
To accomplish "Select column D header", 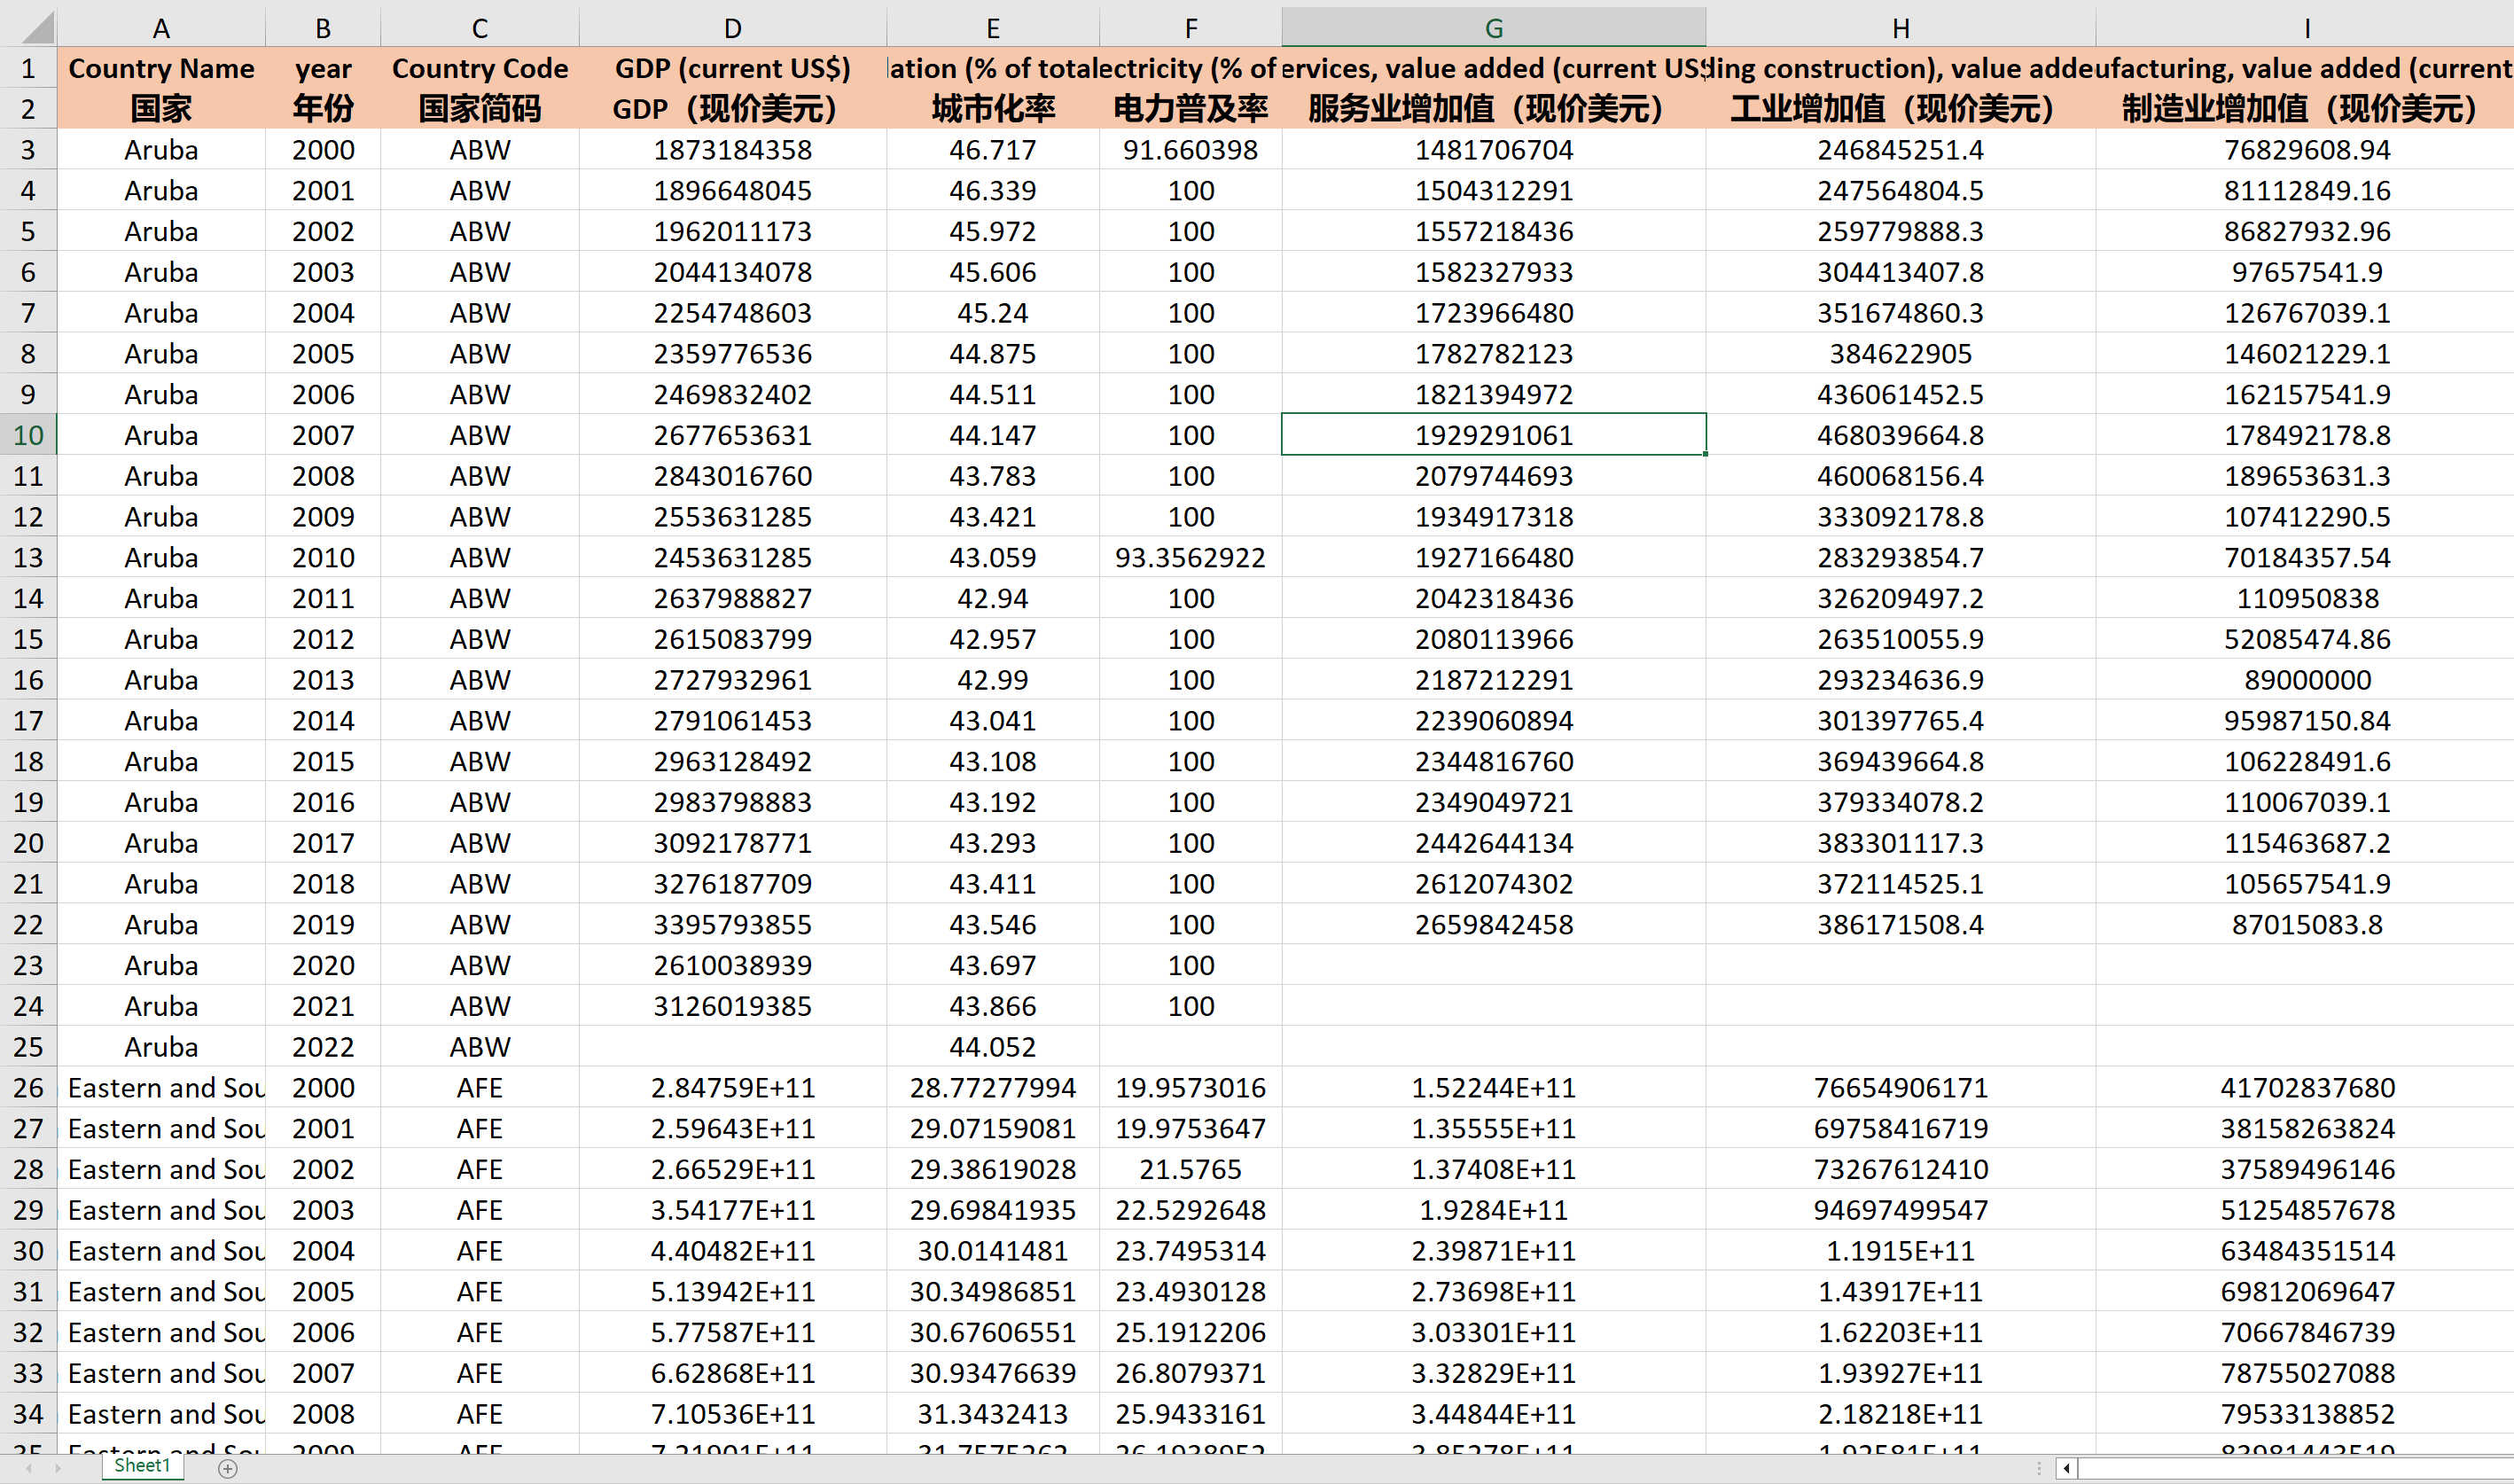I will pyautogui.click(x=732, y=28).
